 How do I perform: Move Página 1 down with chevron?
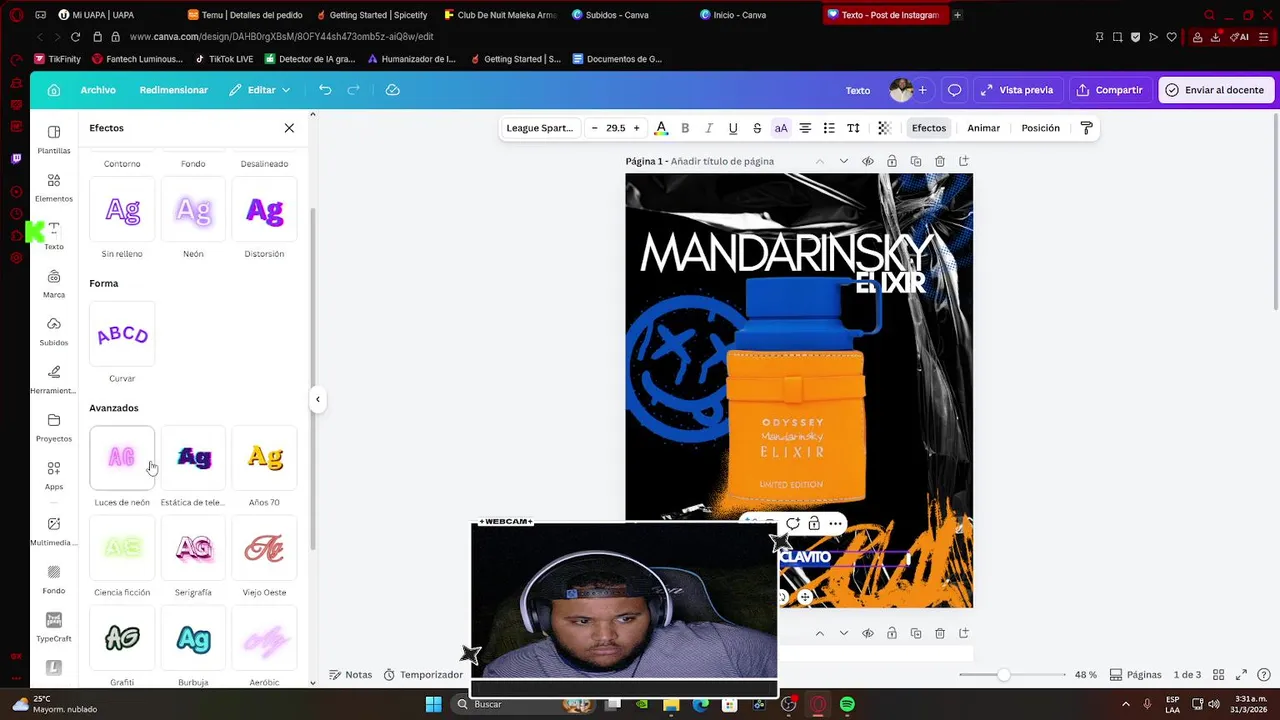[x=844, y=161]
